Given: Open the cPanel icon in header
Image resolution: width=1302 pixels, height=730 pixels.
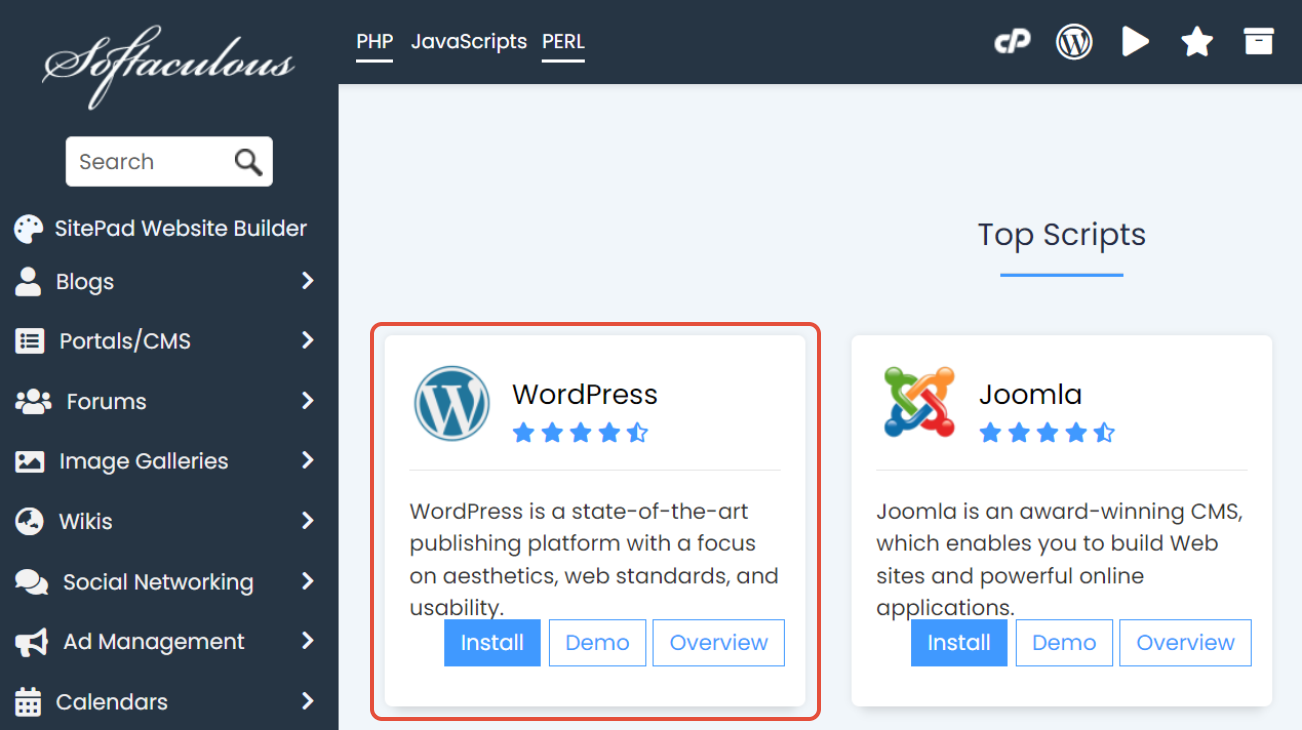Looking at the screenshot, I should (x=1012, y=42).
